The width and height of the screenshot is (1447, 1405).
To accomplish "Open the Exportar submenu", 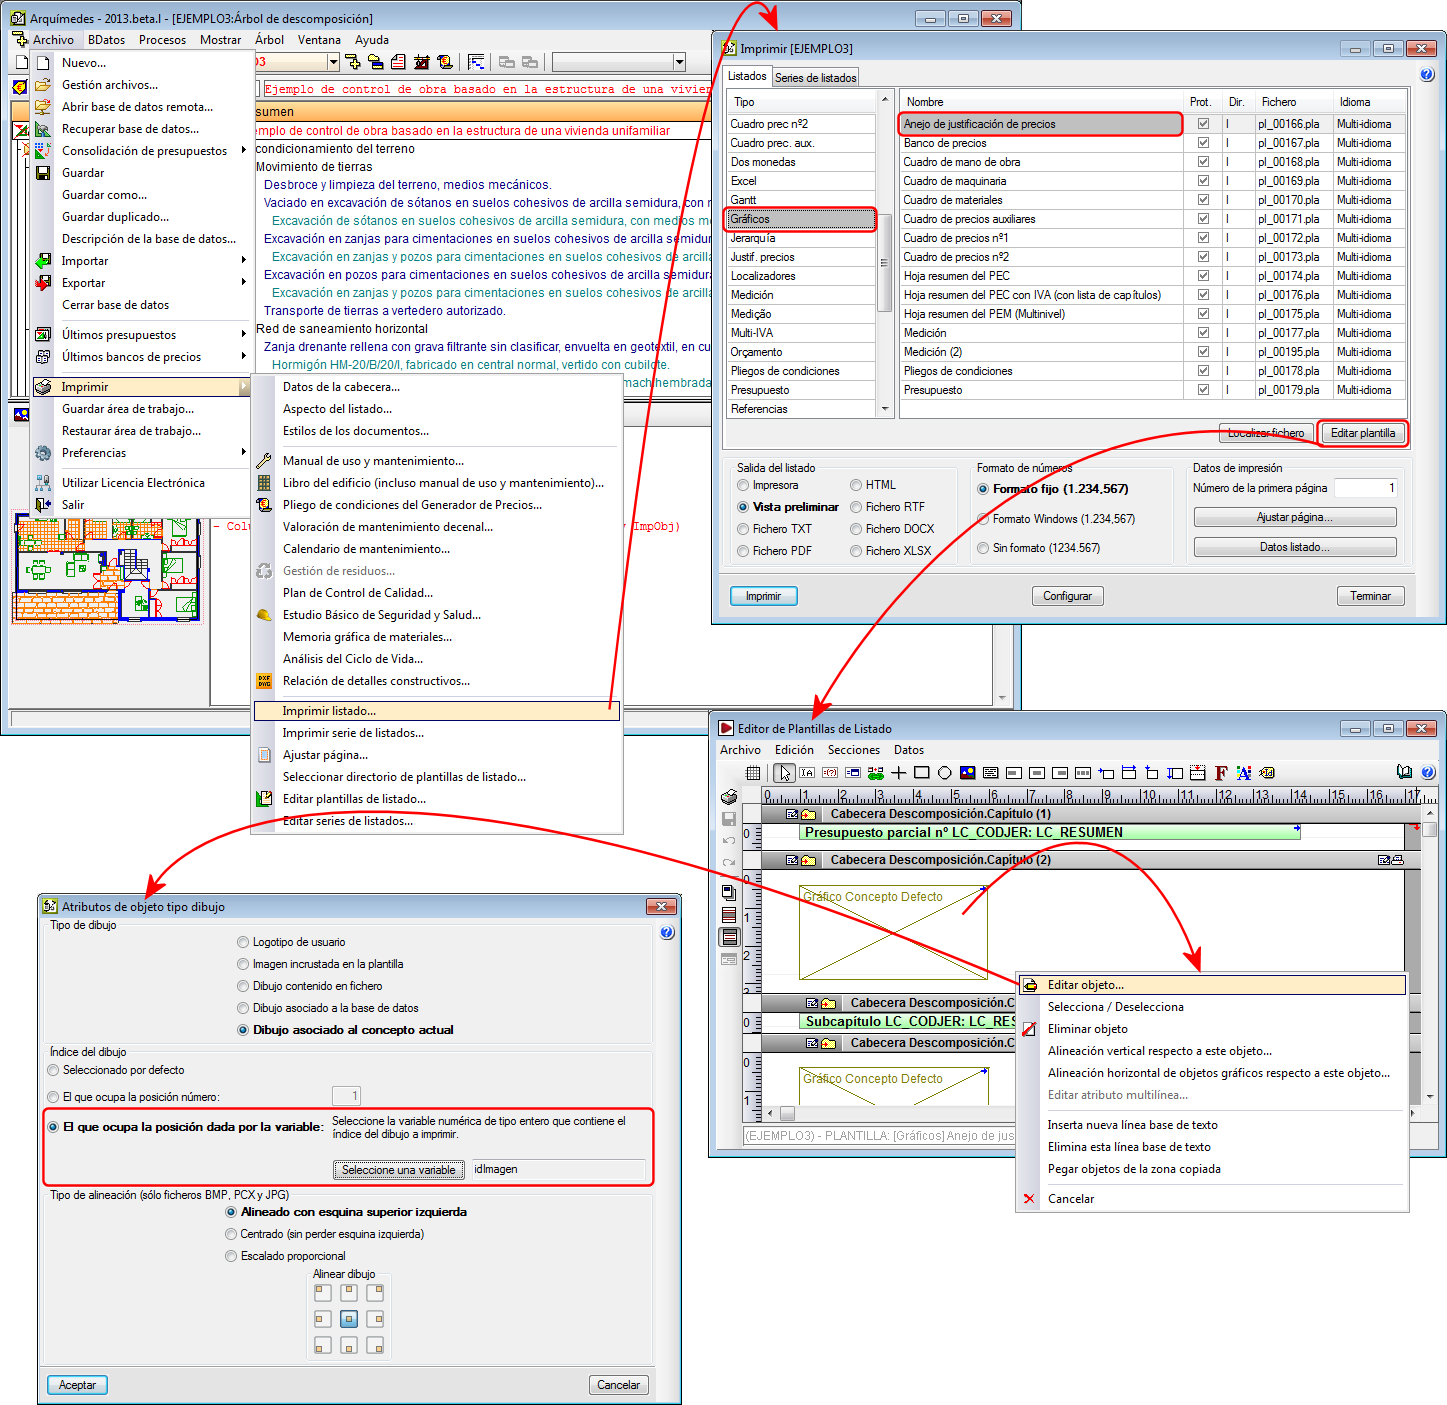I will pos(140,283).
